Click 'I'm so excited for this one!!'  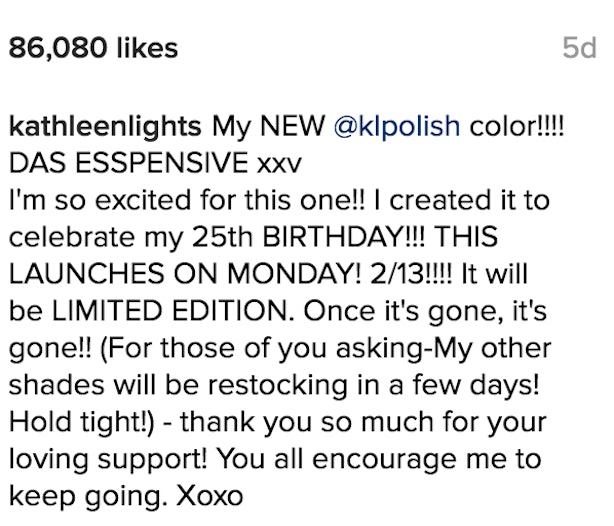(187, 200)
